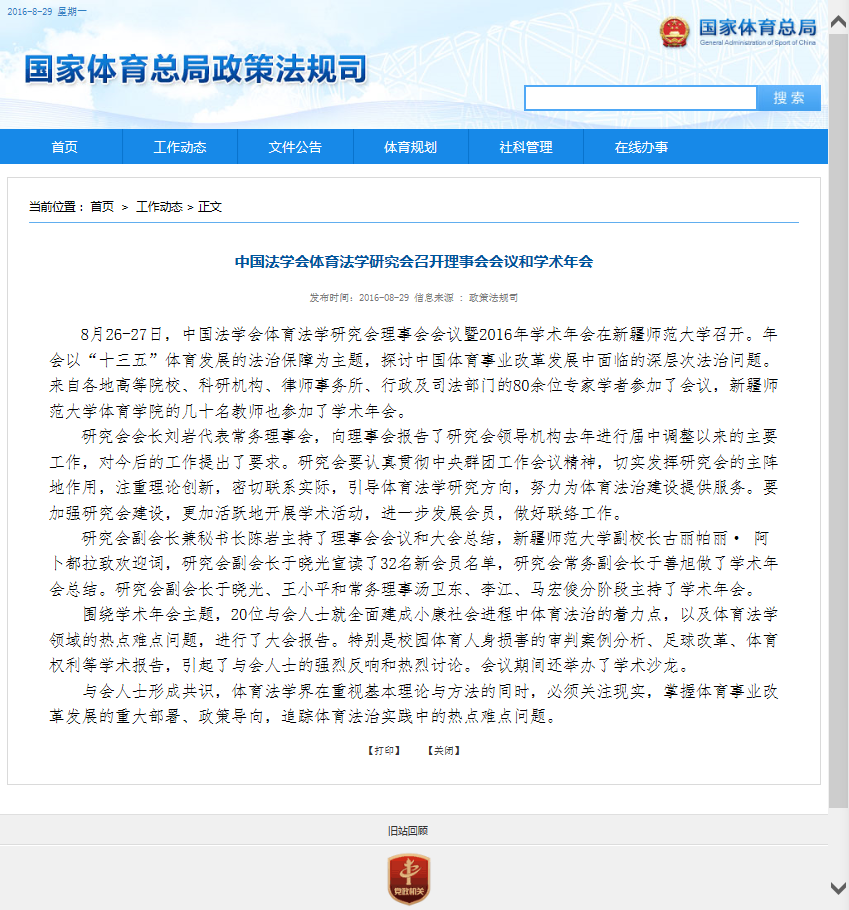Click the 搜索 search button
849x910 pixels.
[x=789, y=98]
